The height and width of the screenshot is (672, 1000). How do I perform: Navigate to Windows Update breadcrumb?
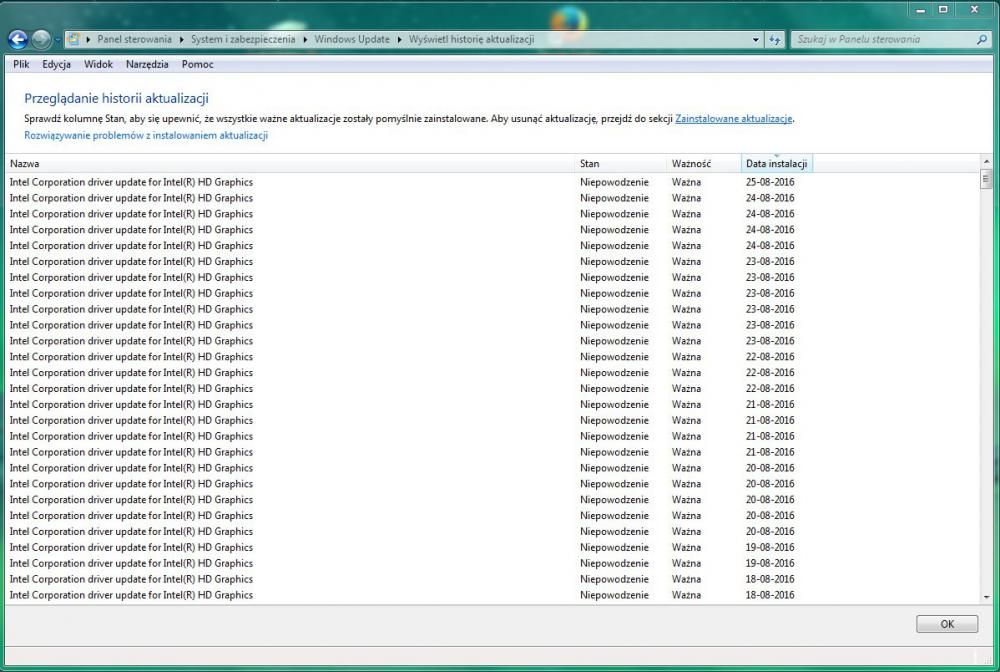point(352,40)
